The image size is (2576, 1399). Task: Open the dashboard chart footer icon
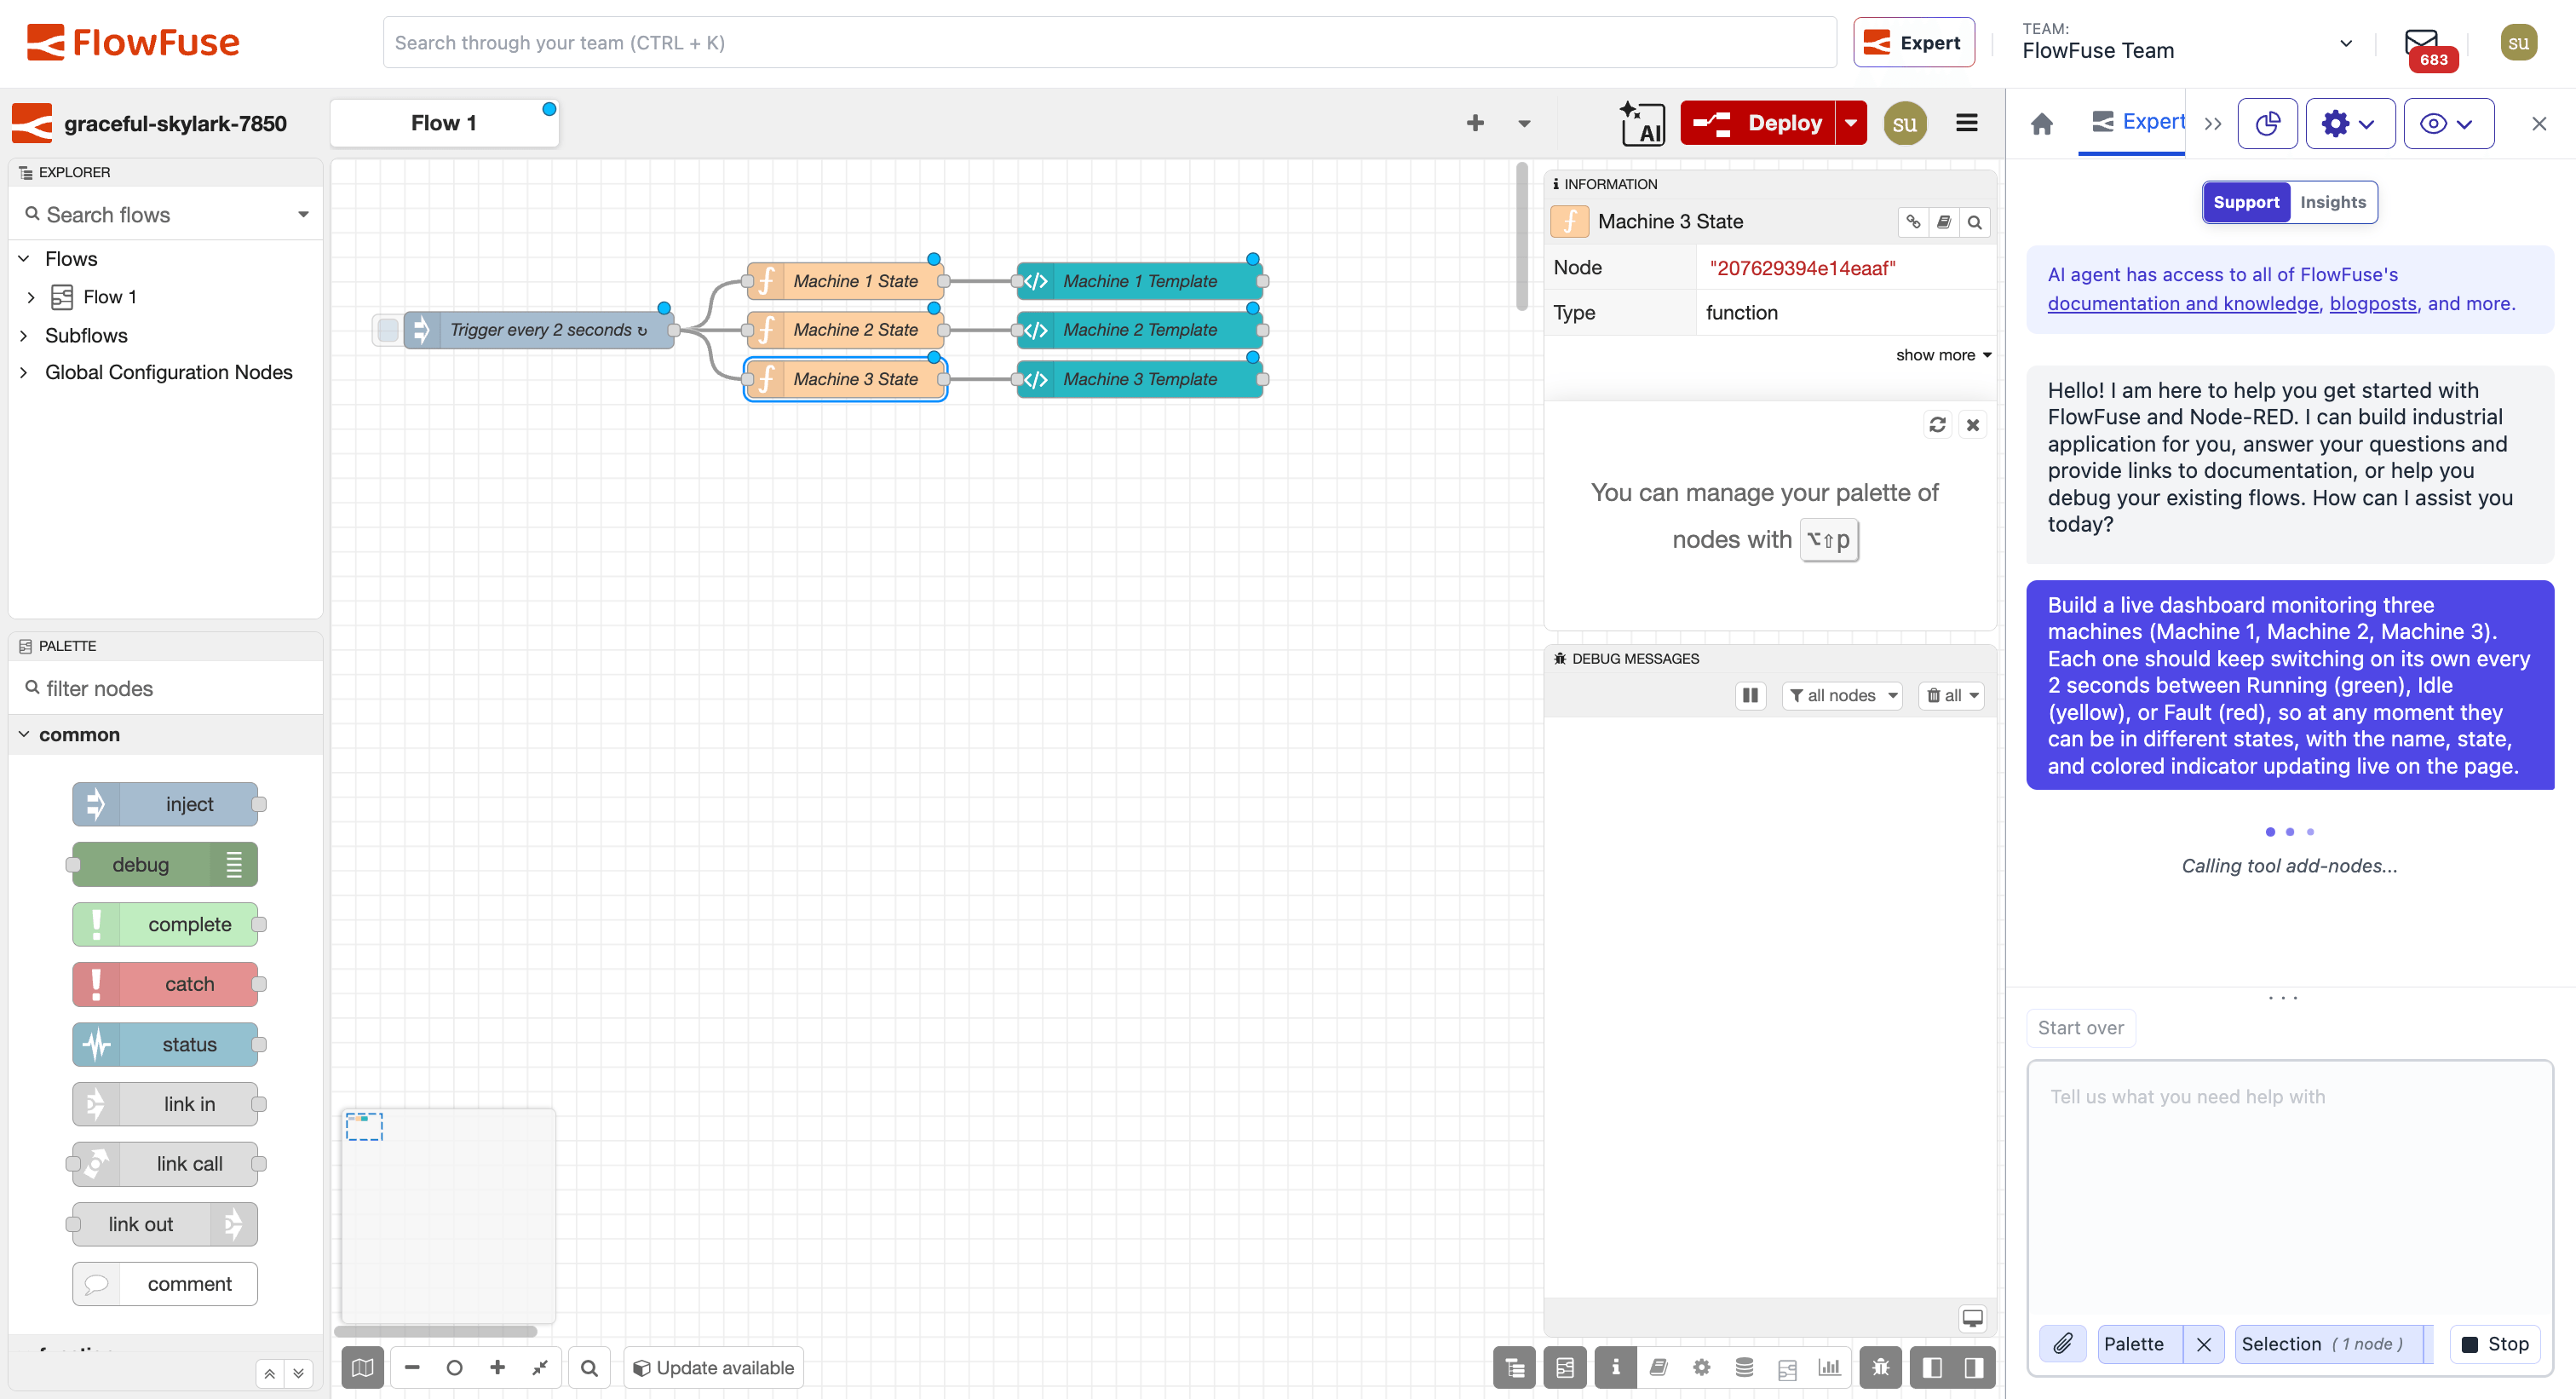(x=1829, y=1367)
